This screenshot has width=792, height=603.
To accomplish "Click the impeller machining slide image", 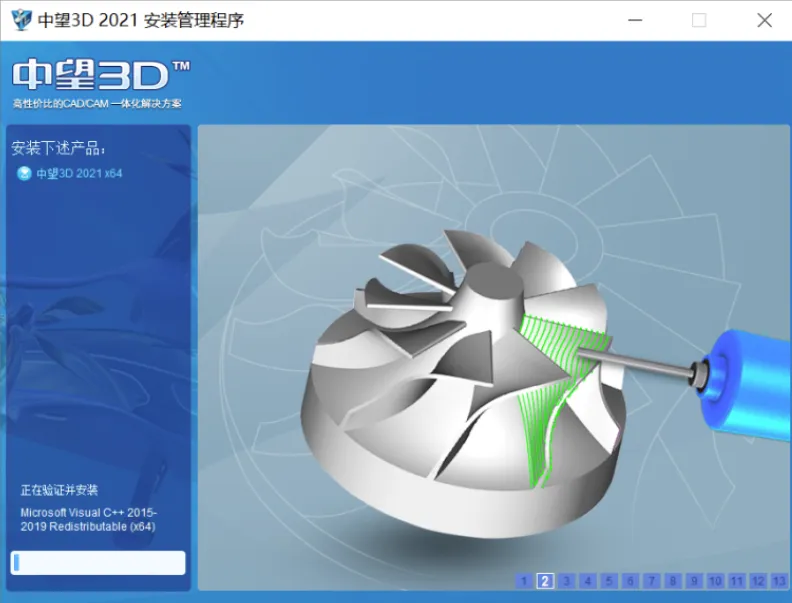I will [493, 358].
